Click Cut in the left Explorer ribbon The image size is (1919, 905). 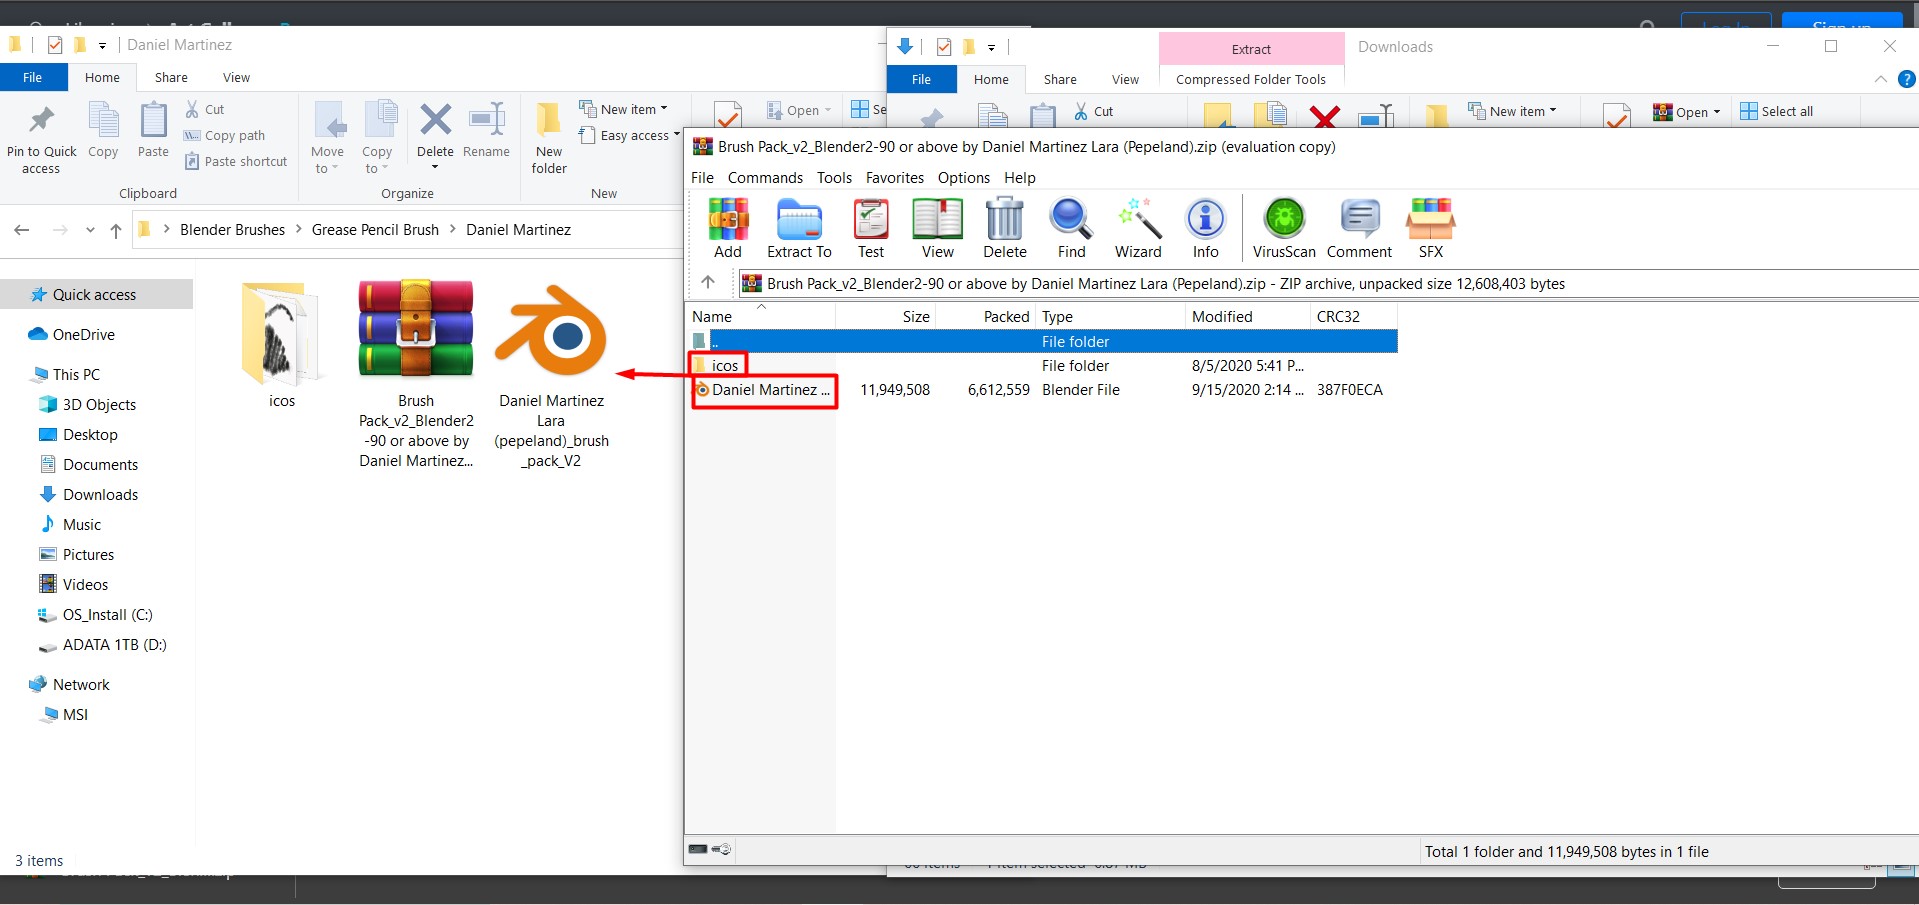tap(205, 109)
